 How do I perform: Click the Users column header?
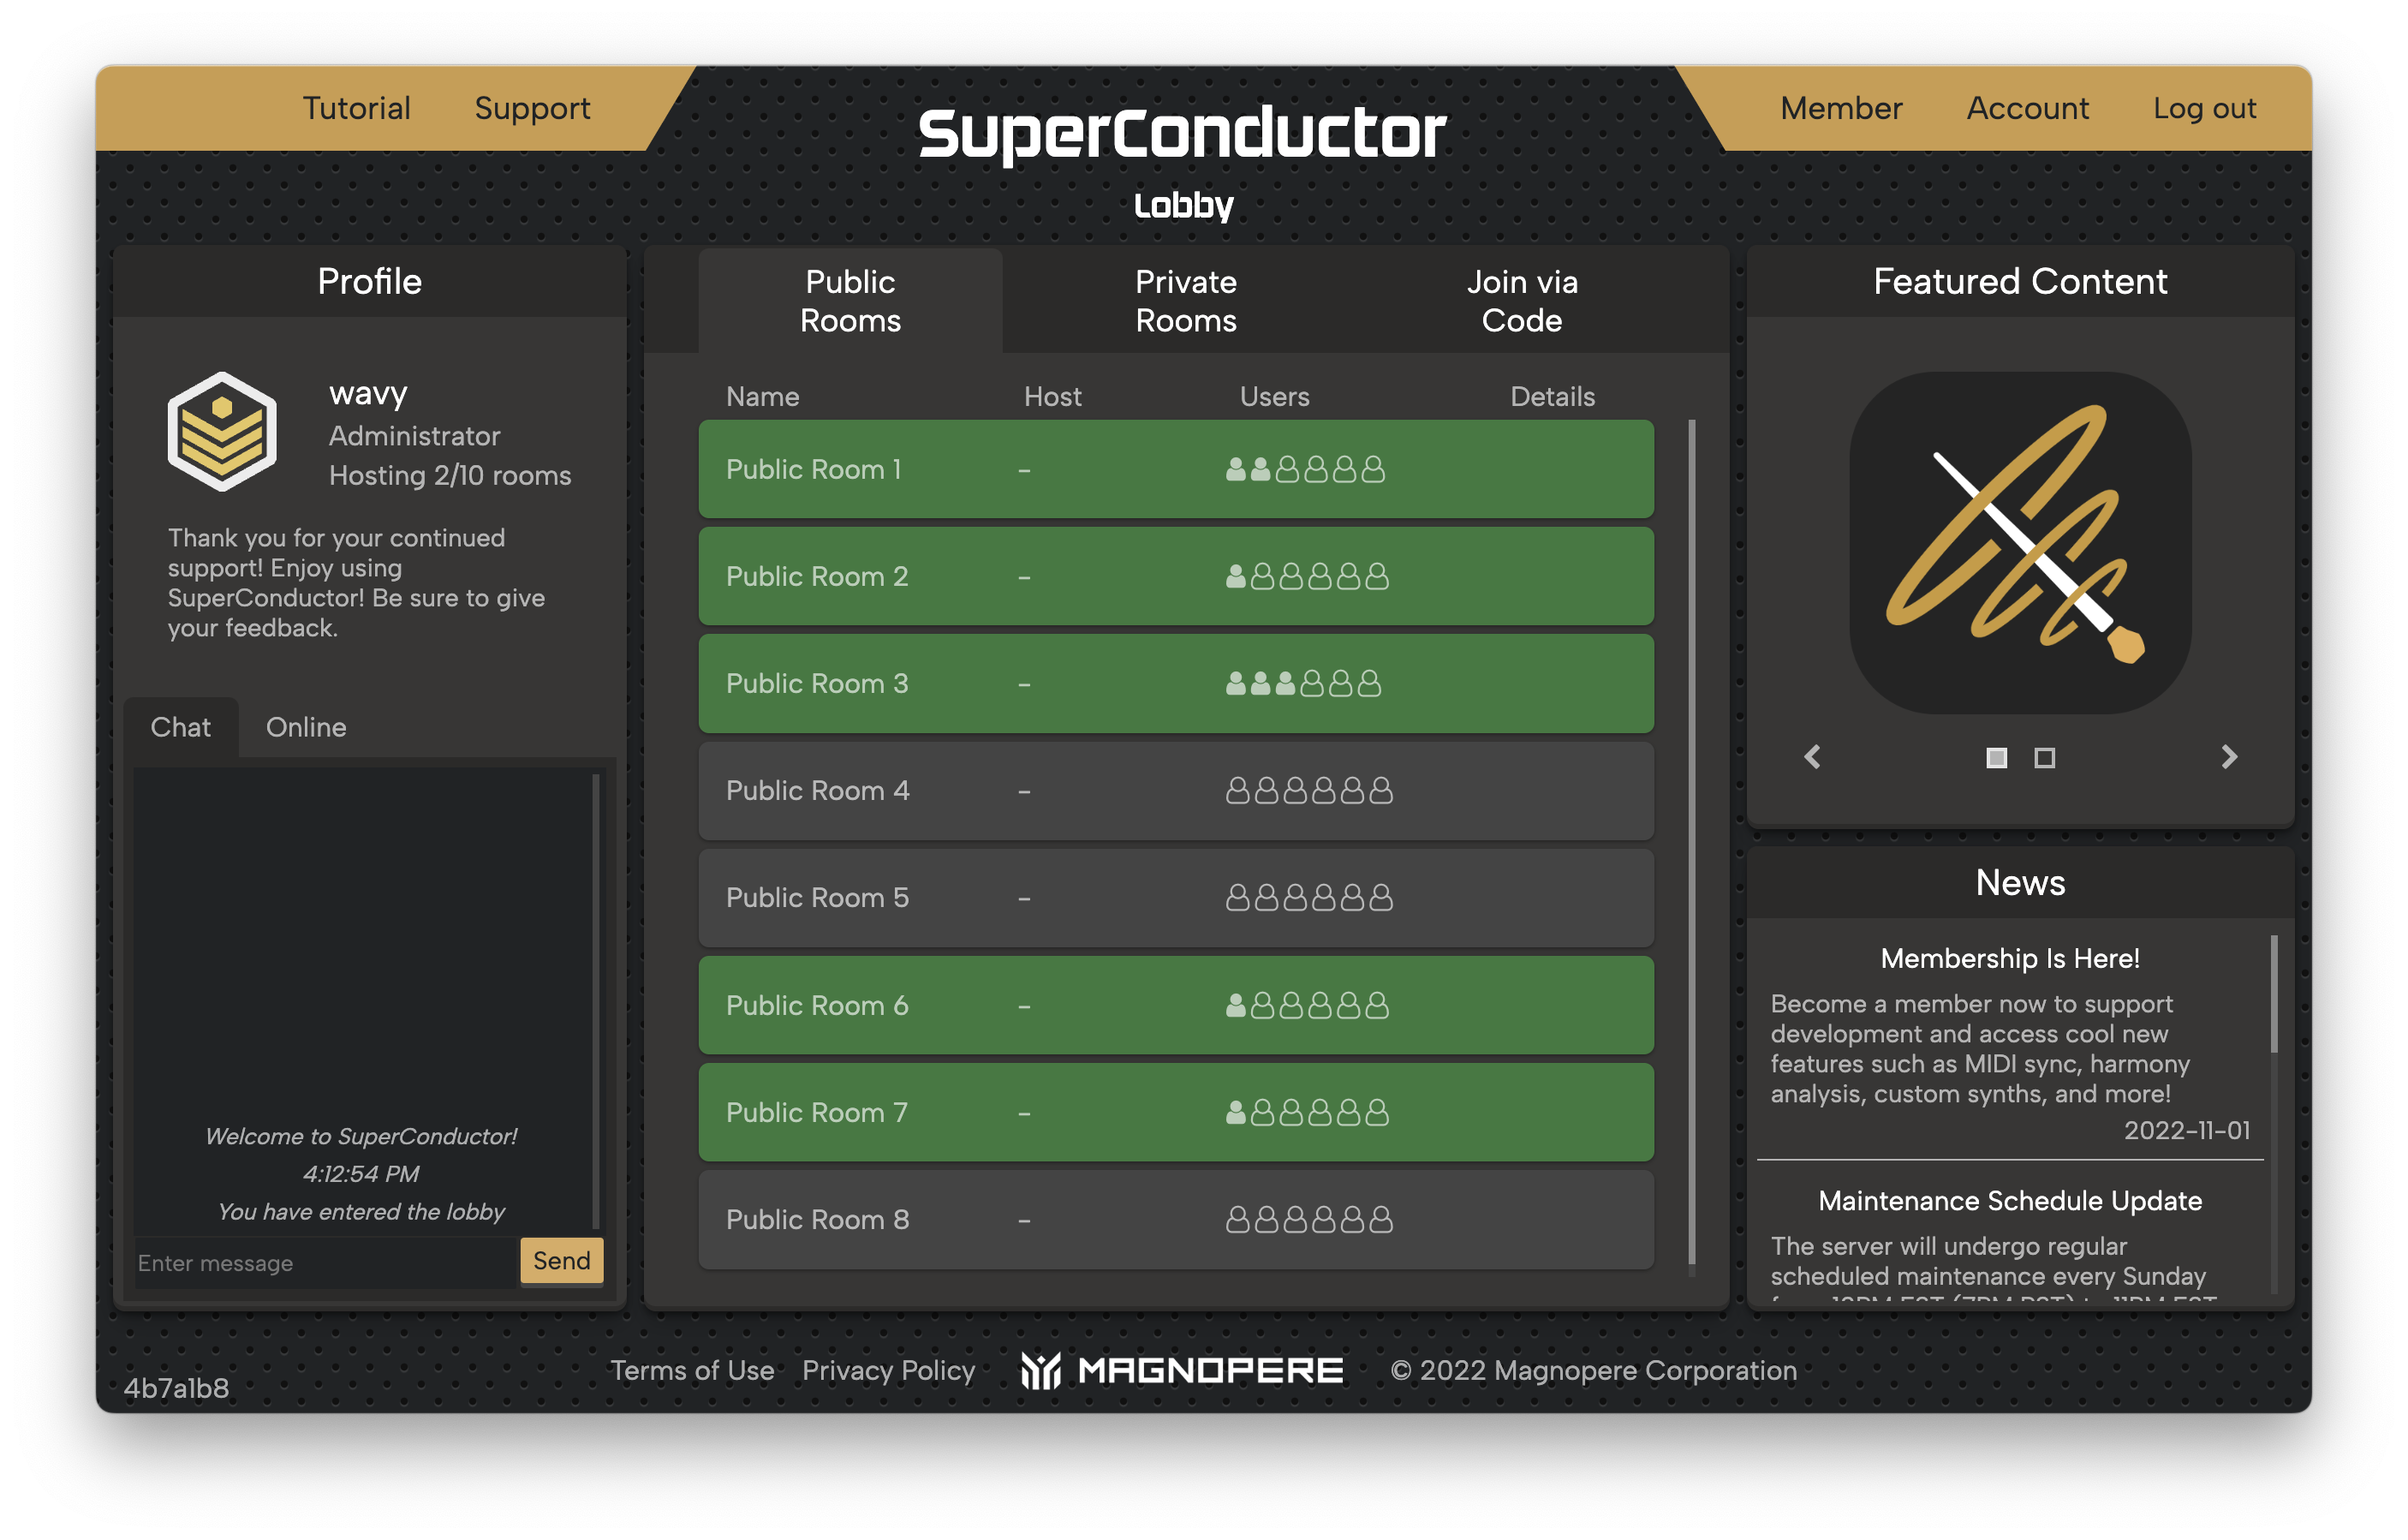1274,396
